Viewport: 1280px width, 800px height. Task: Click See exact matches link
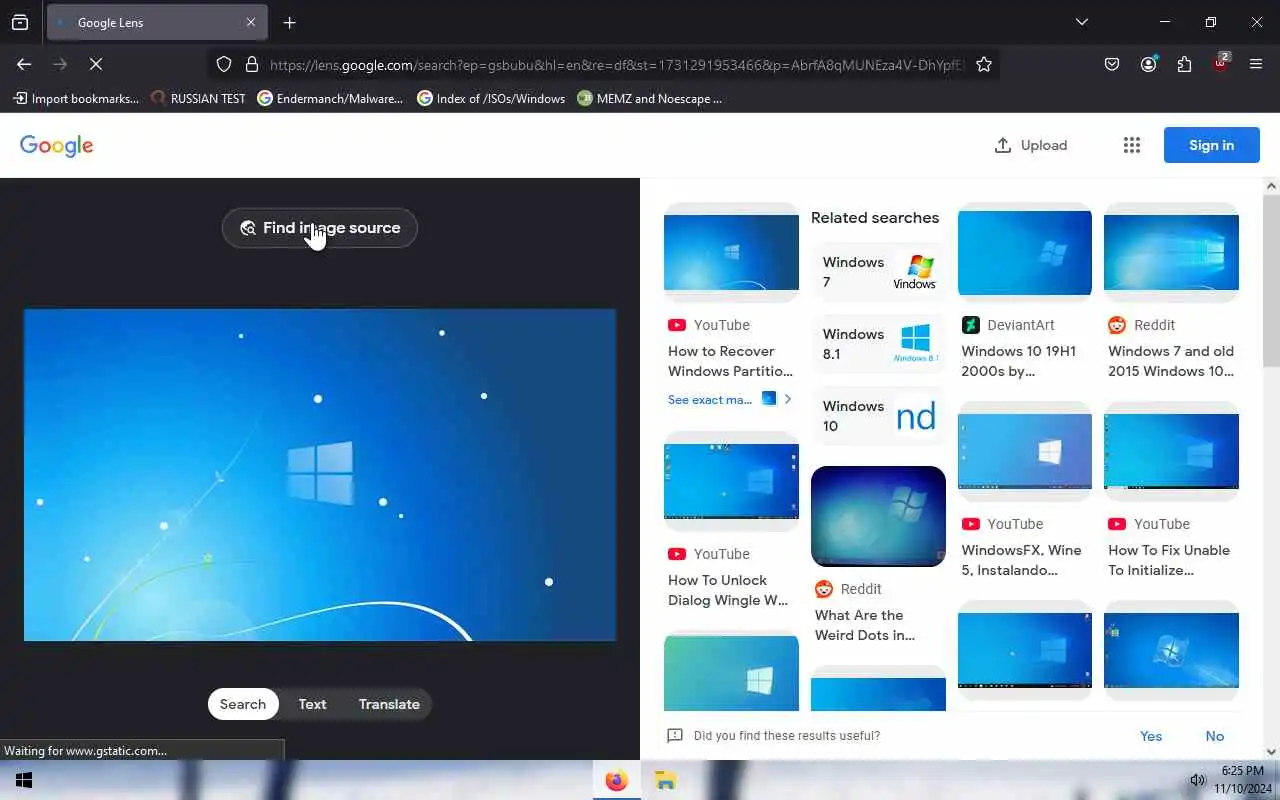(710, 399)
